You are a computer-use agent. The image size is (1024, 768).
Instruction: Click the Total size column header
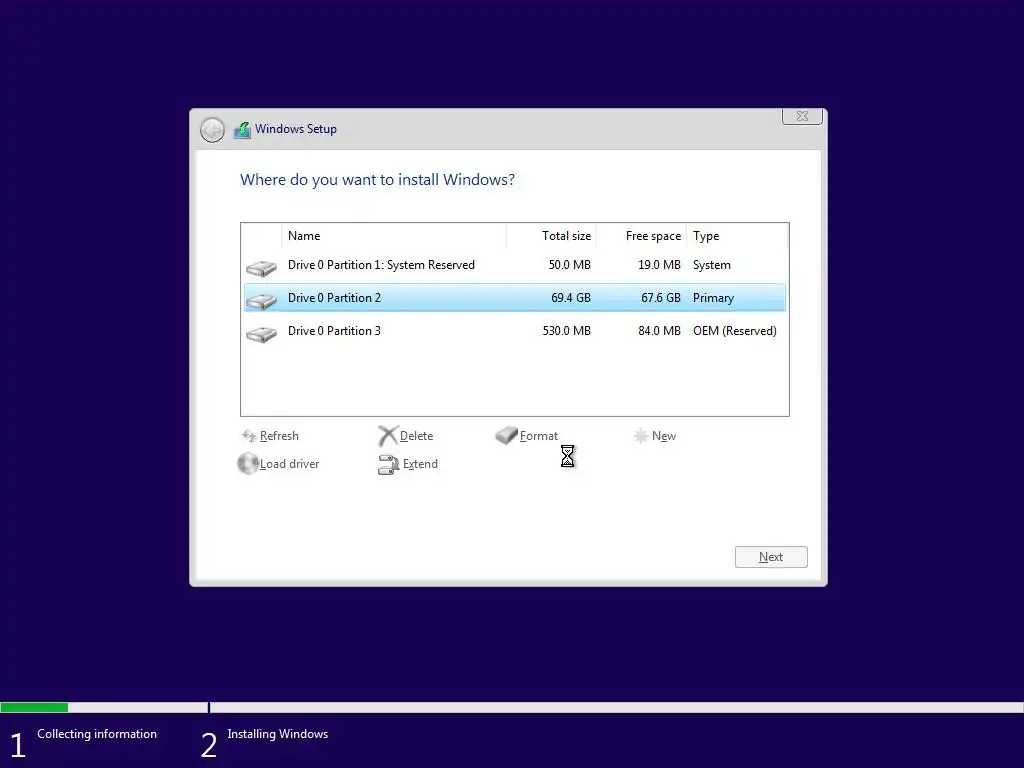[x=551, y=236]
